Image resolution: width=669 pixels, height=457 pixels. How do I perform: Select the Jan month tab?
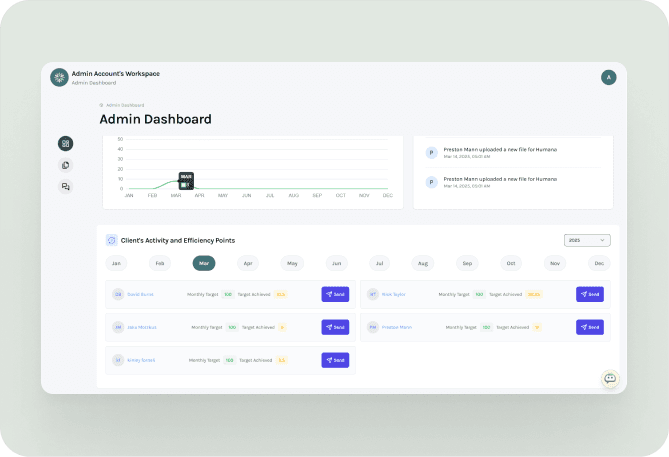(x=116, y=263)
